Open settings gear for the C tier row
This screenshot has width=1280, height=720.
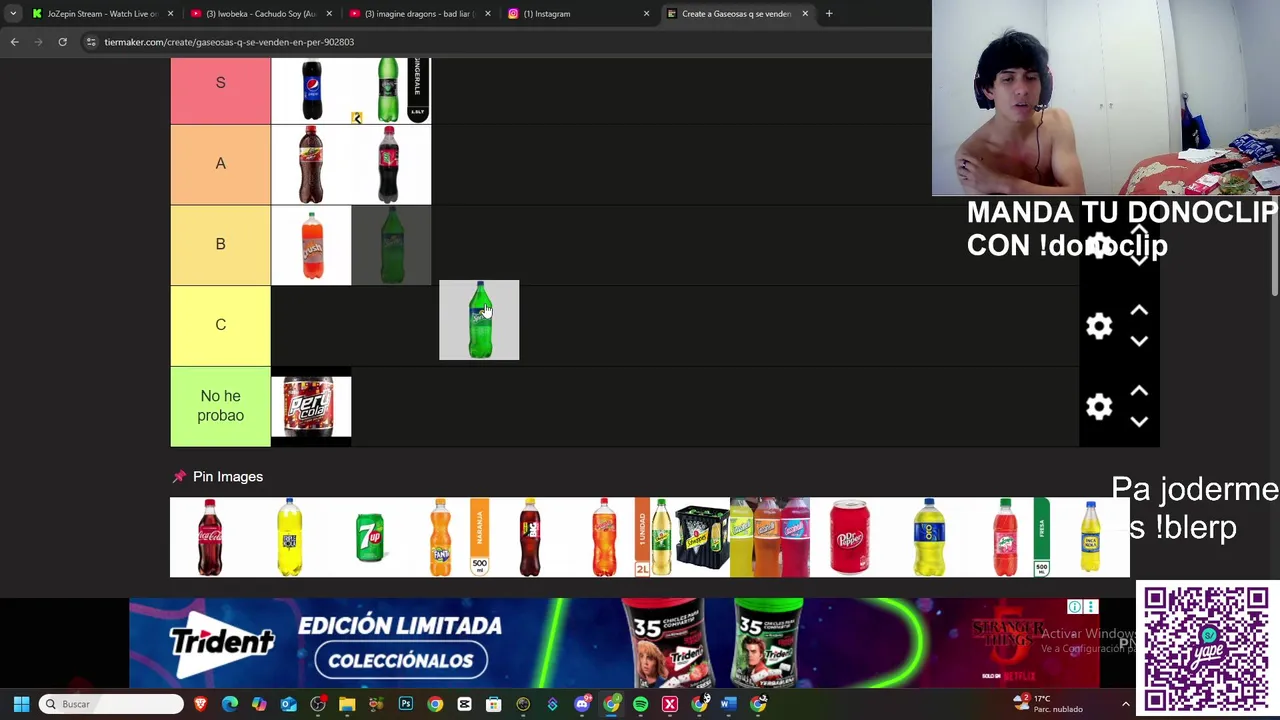coord(1099,326)
